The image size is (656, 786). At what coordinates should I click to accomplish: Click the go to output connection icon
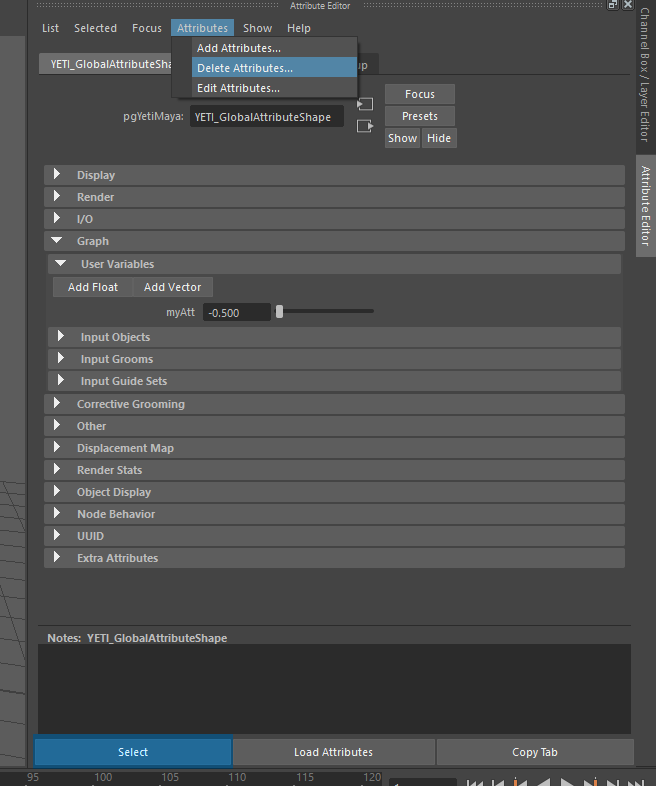[366, 126]
